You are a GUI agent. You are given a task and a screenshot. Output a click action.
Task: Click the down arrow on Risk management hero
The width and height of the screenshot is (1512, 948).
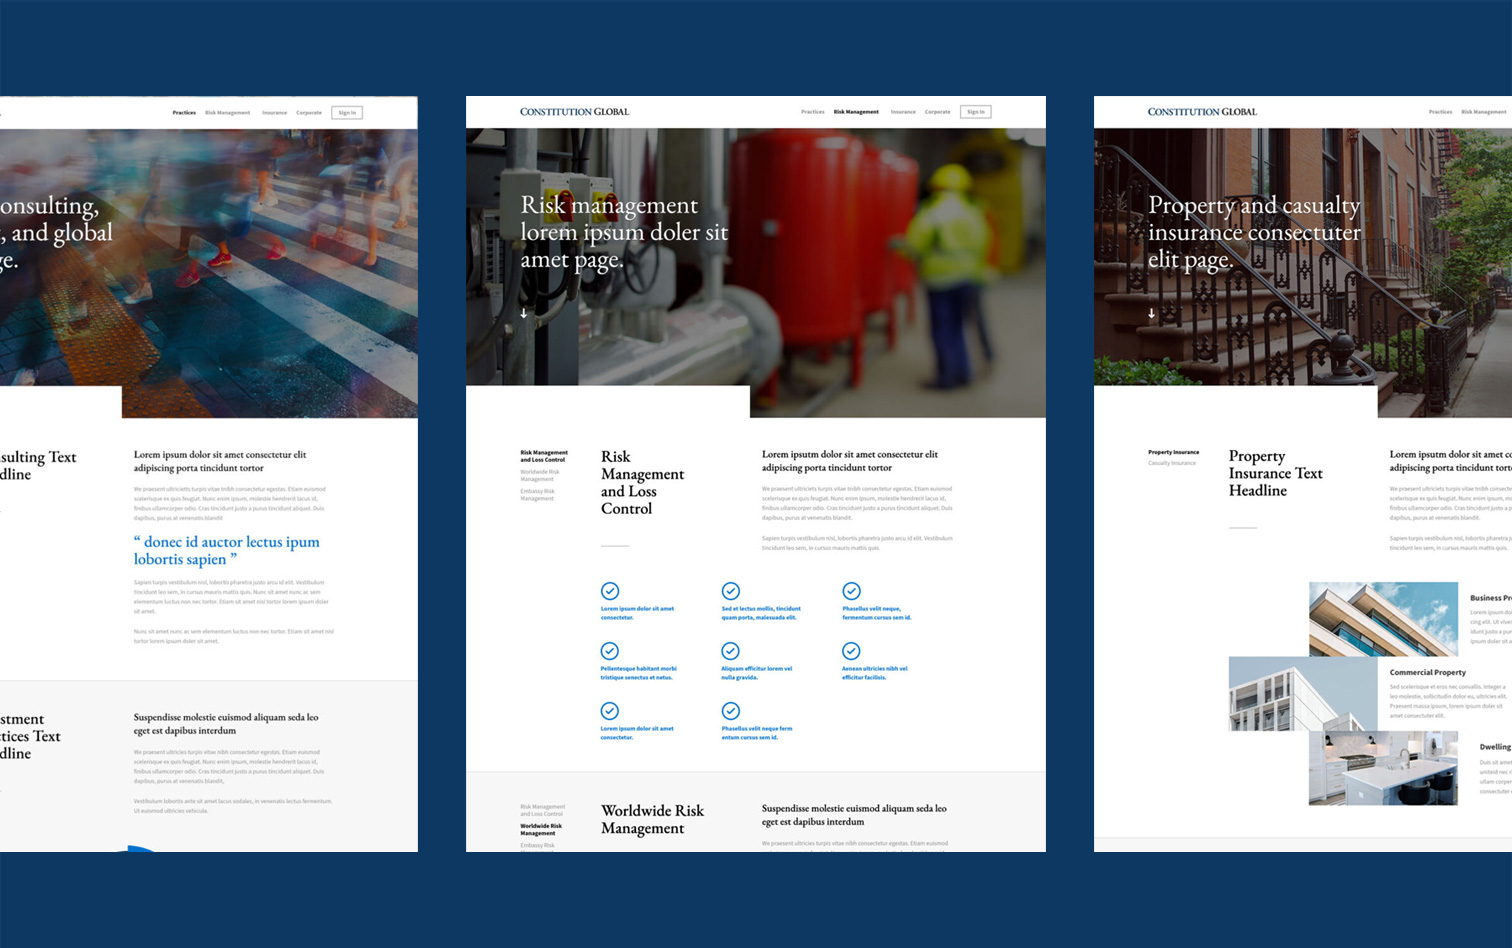click(523, 313)
